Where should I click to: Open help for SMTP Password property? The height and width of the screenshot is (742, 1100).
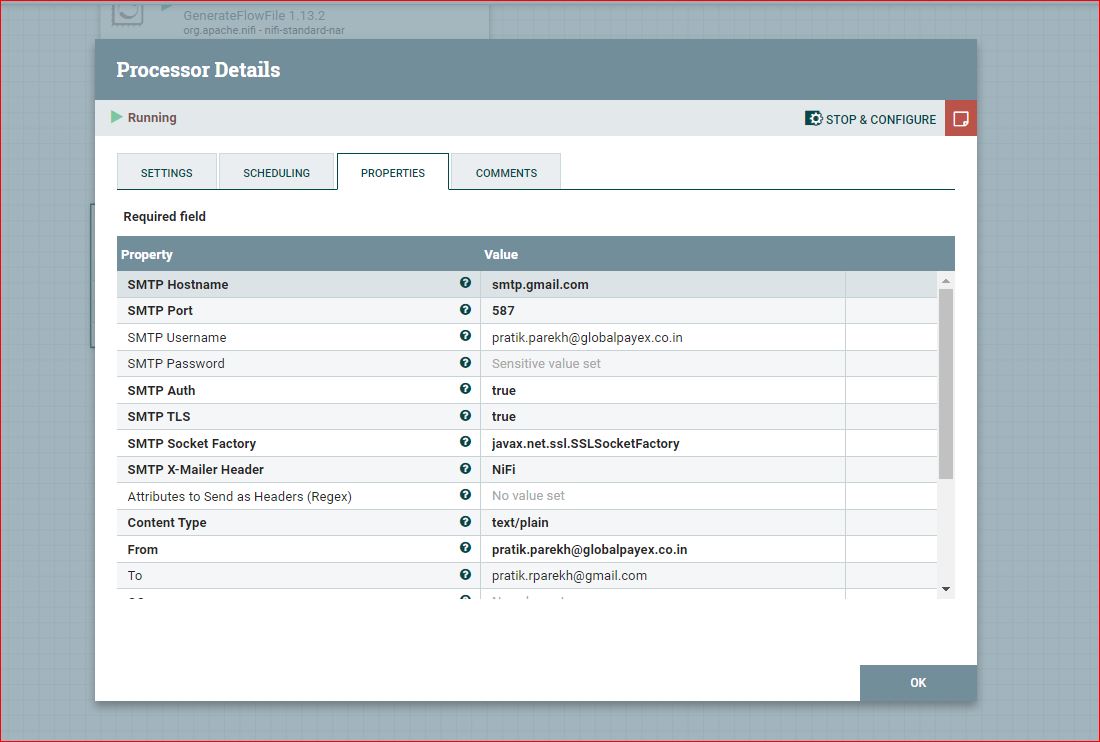pyautogui.click(x=465, y=363)
